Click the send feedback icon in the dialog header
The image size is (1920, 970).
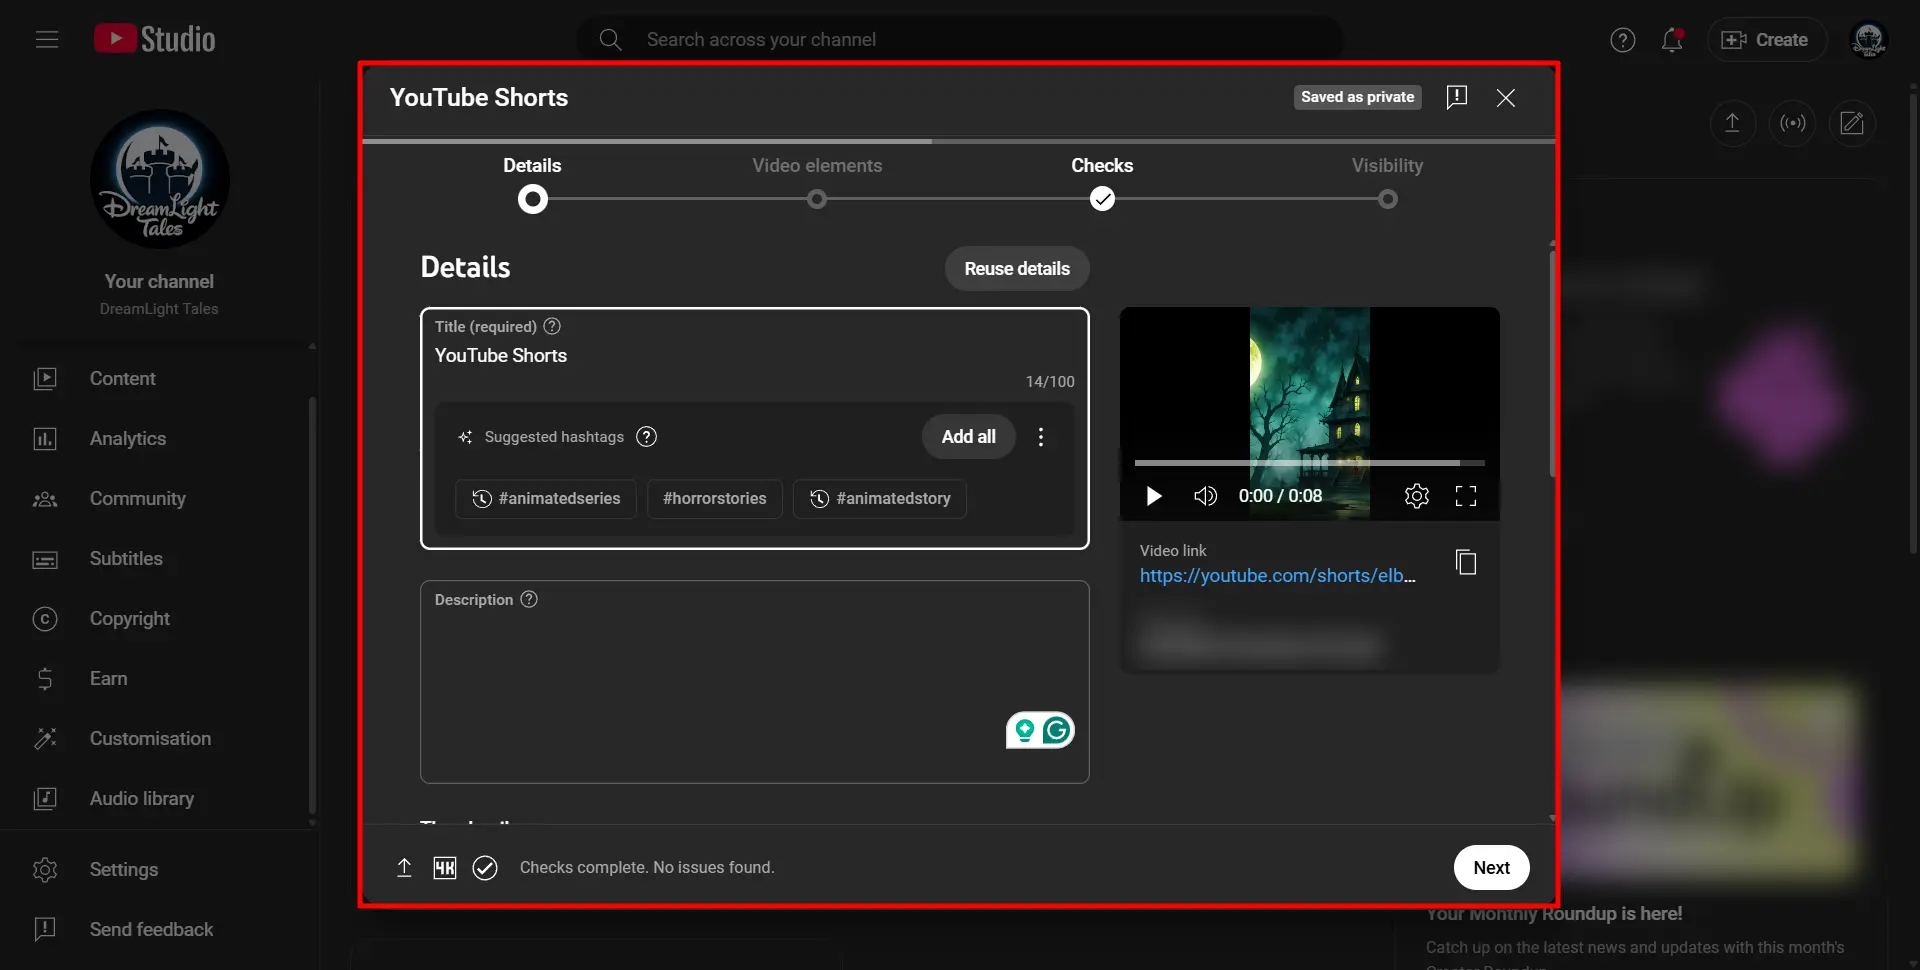click(1456, 97)
